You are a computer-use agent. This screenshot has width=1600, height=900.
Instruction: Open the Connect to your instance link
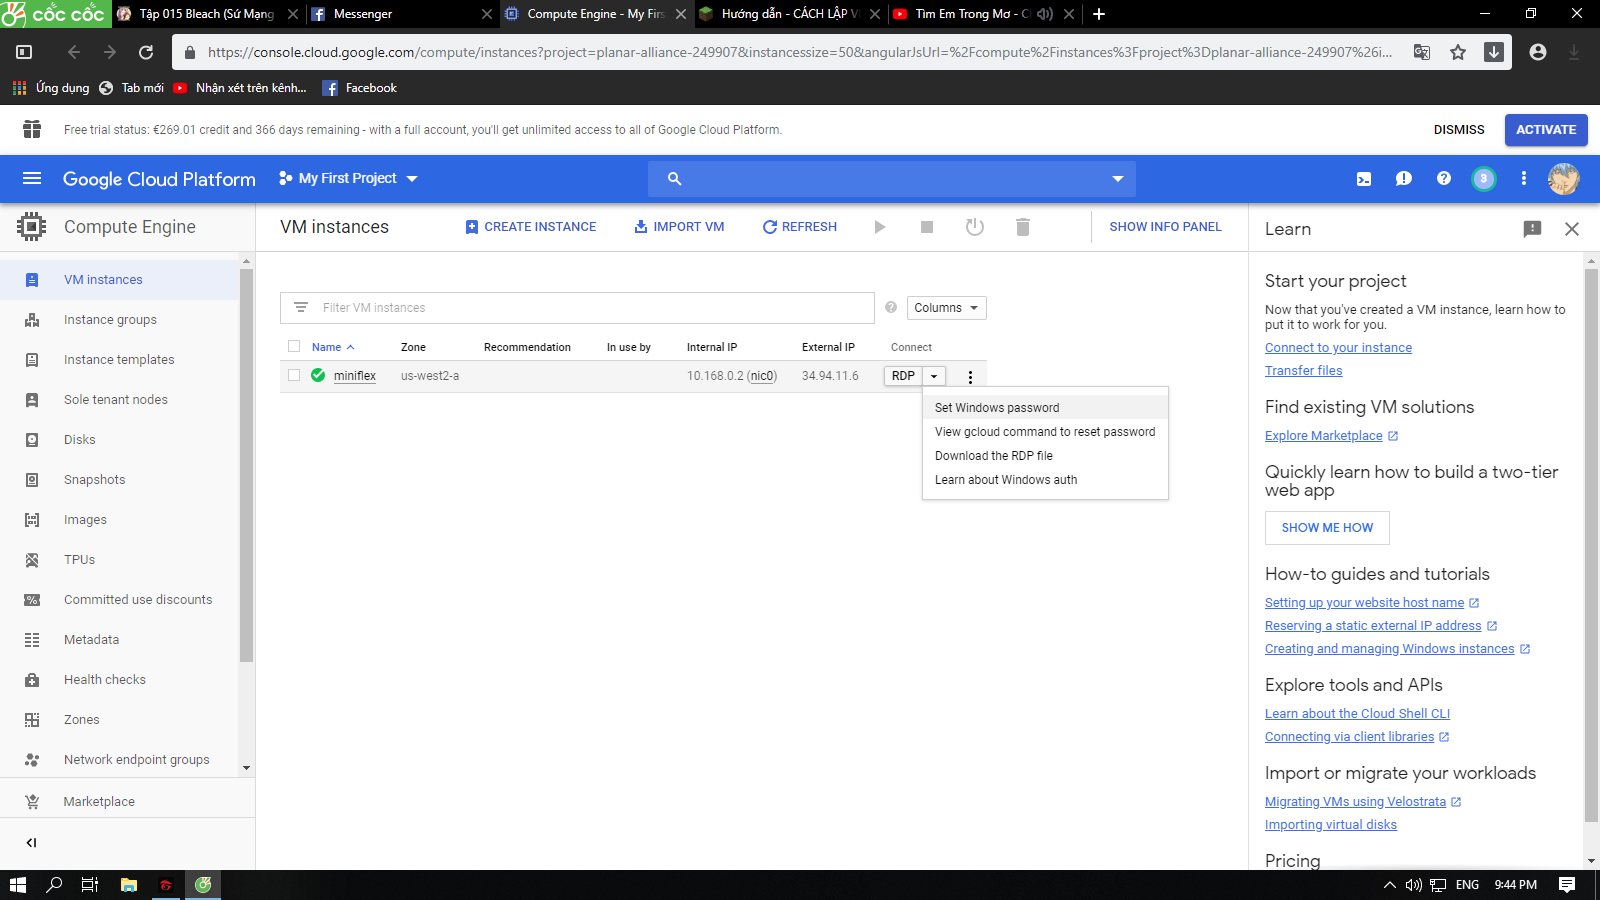pos(1338,348)
